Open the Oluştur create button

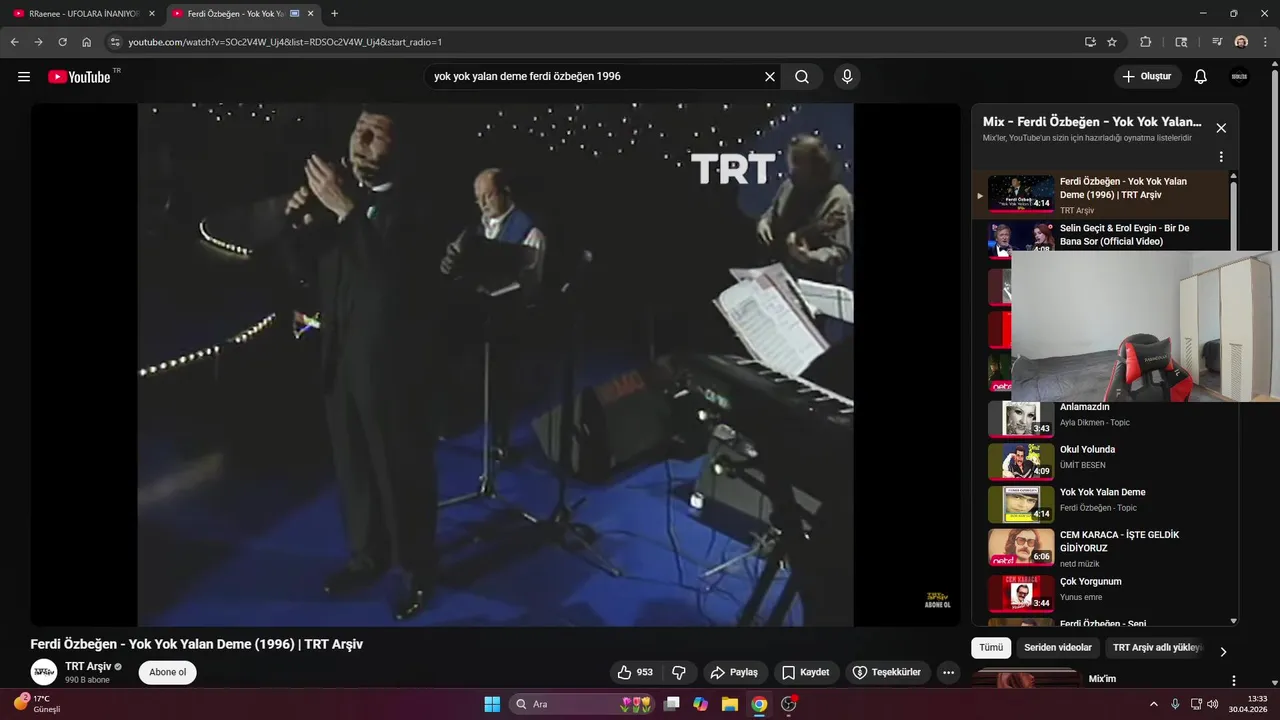click(1148, 77)
